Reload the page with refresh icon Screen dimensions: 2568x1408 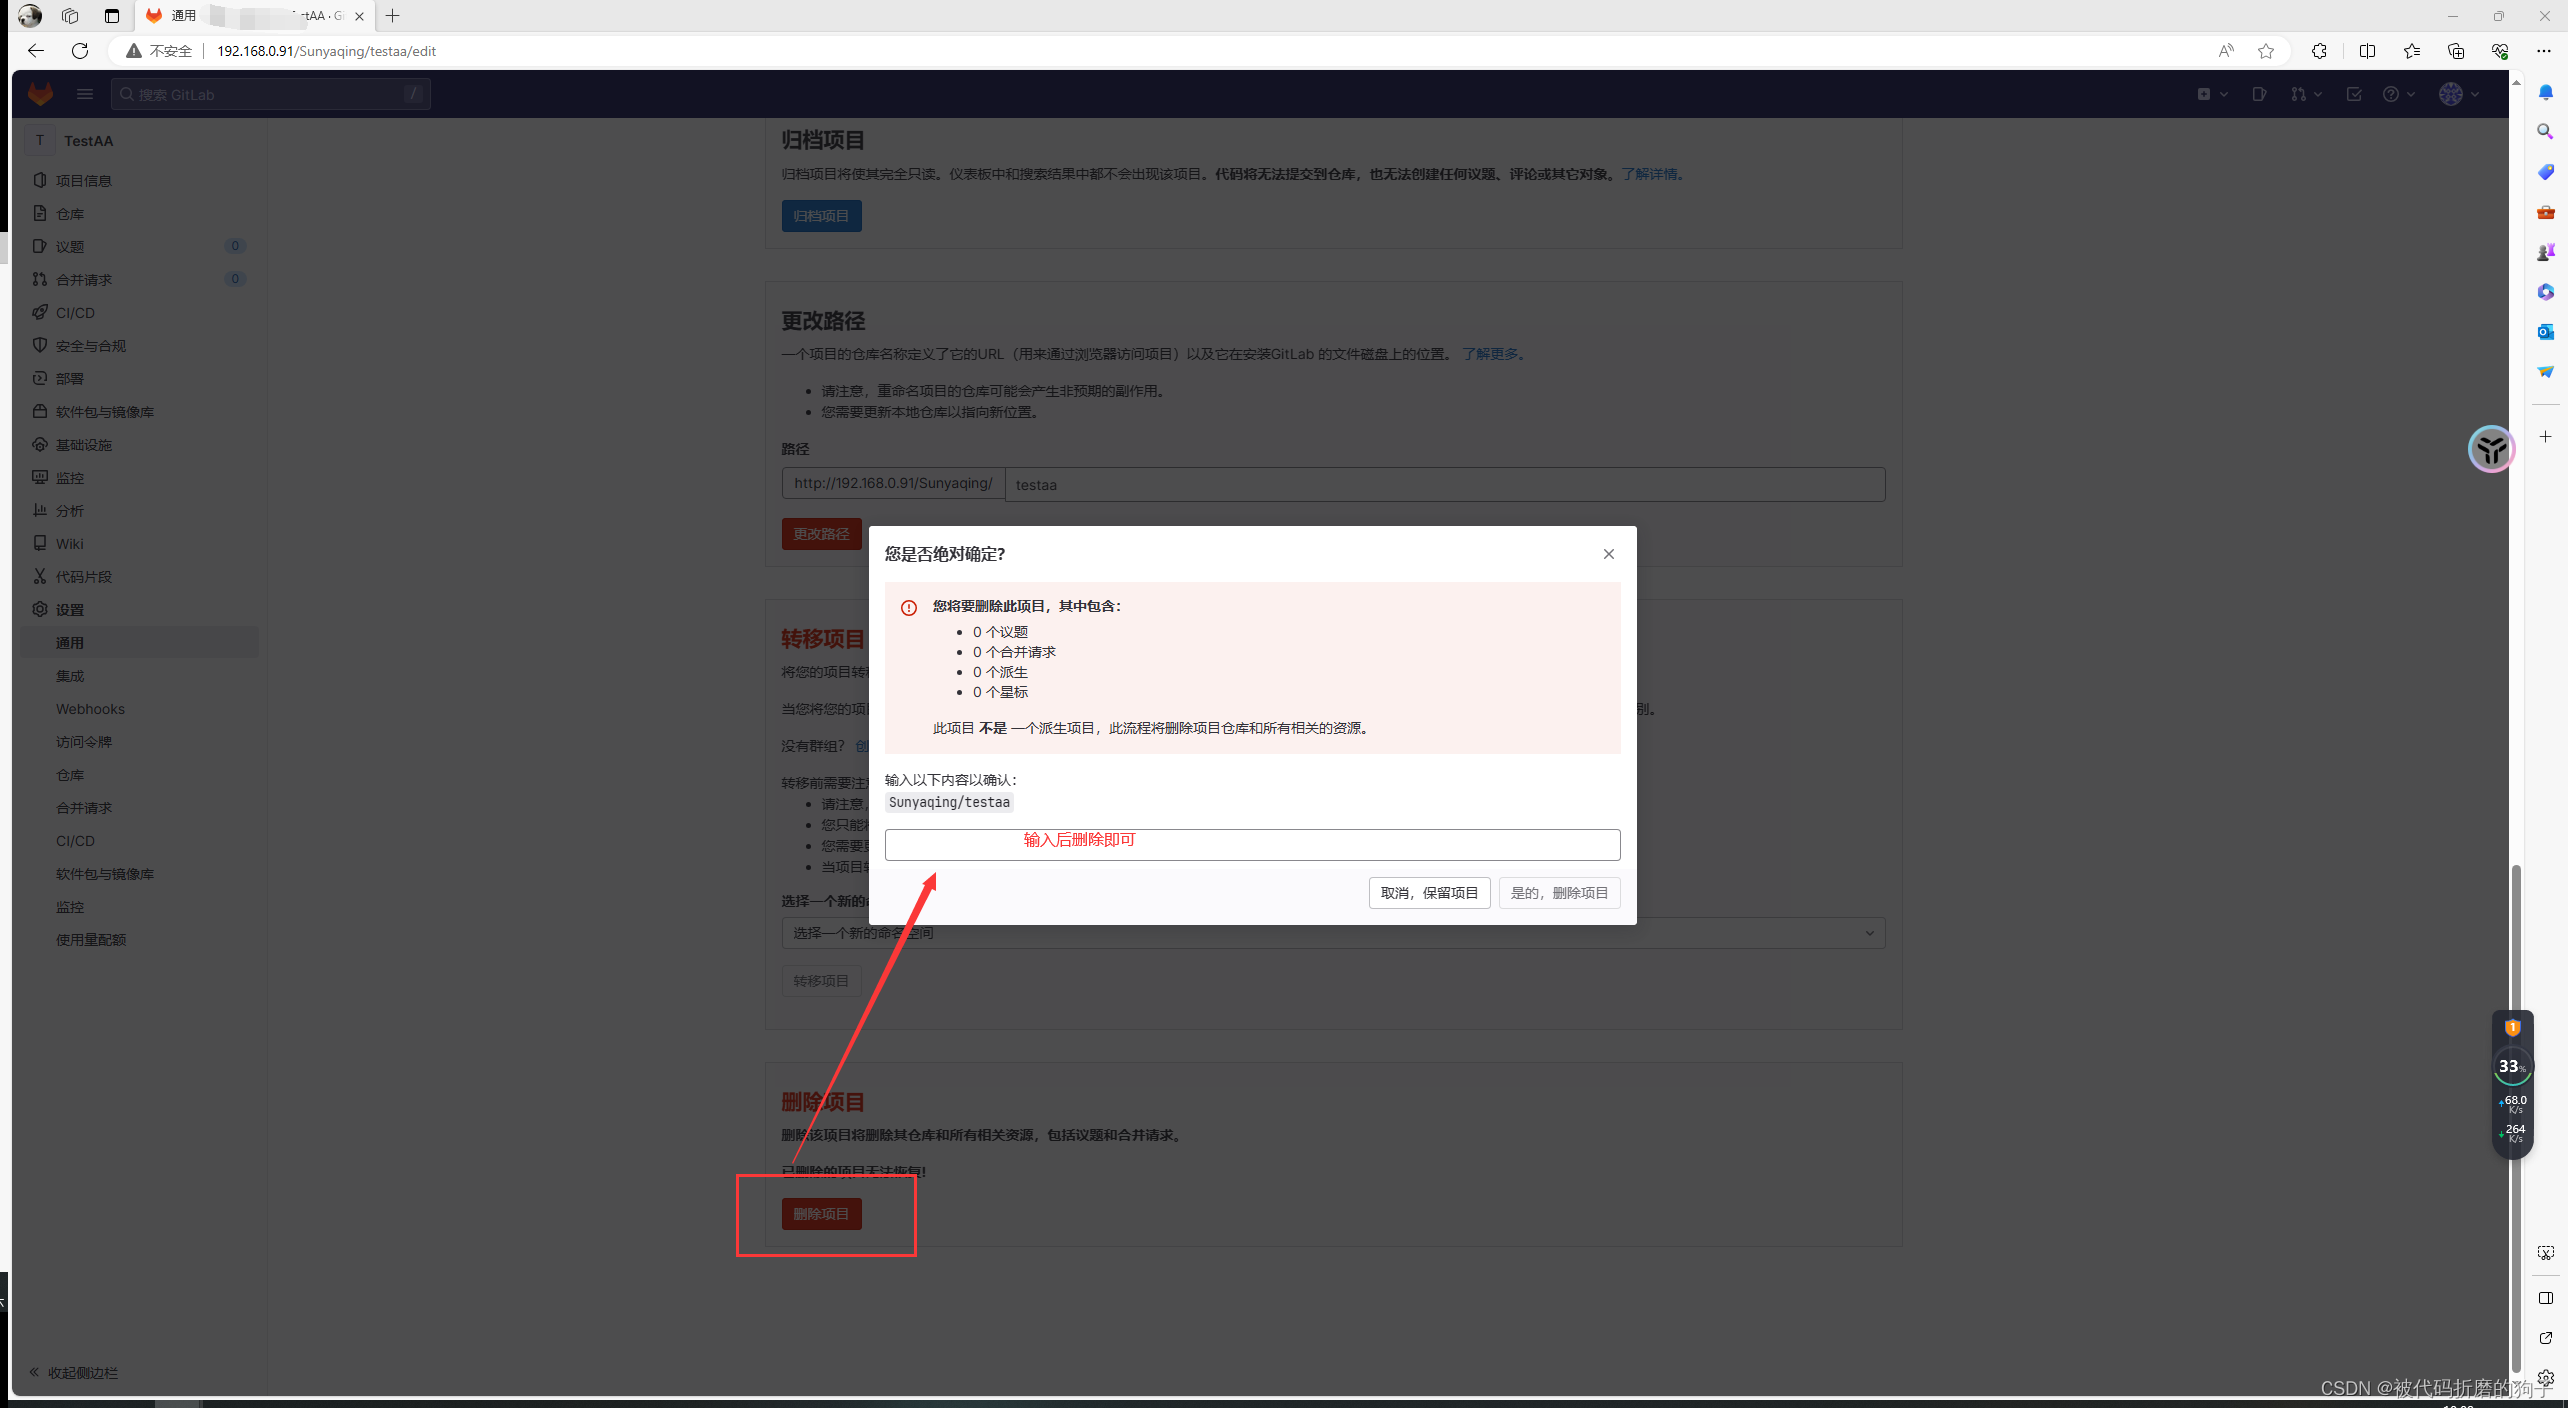pyautogui.click(x=80, y=50)
